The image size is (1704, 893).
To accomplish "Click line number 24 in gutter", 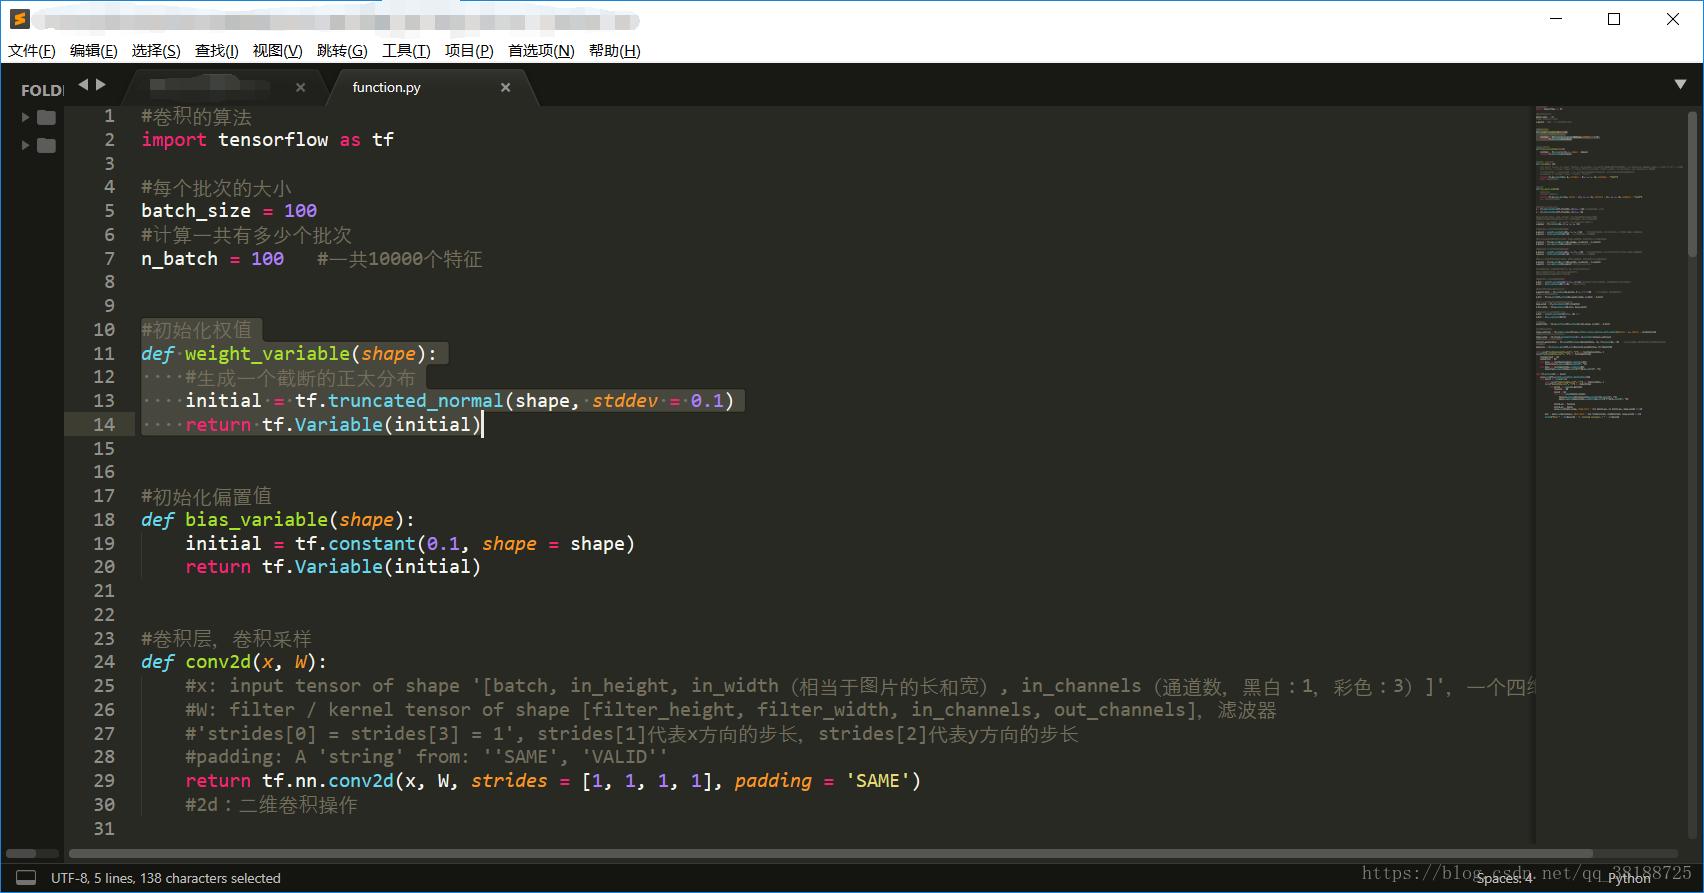I will tap(104, 661).
